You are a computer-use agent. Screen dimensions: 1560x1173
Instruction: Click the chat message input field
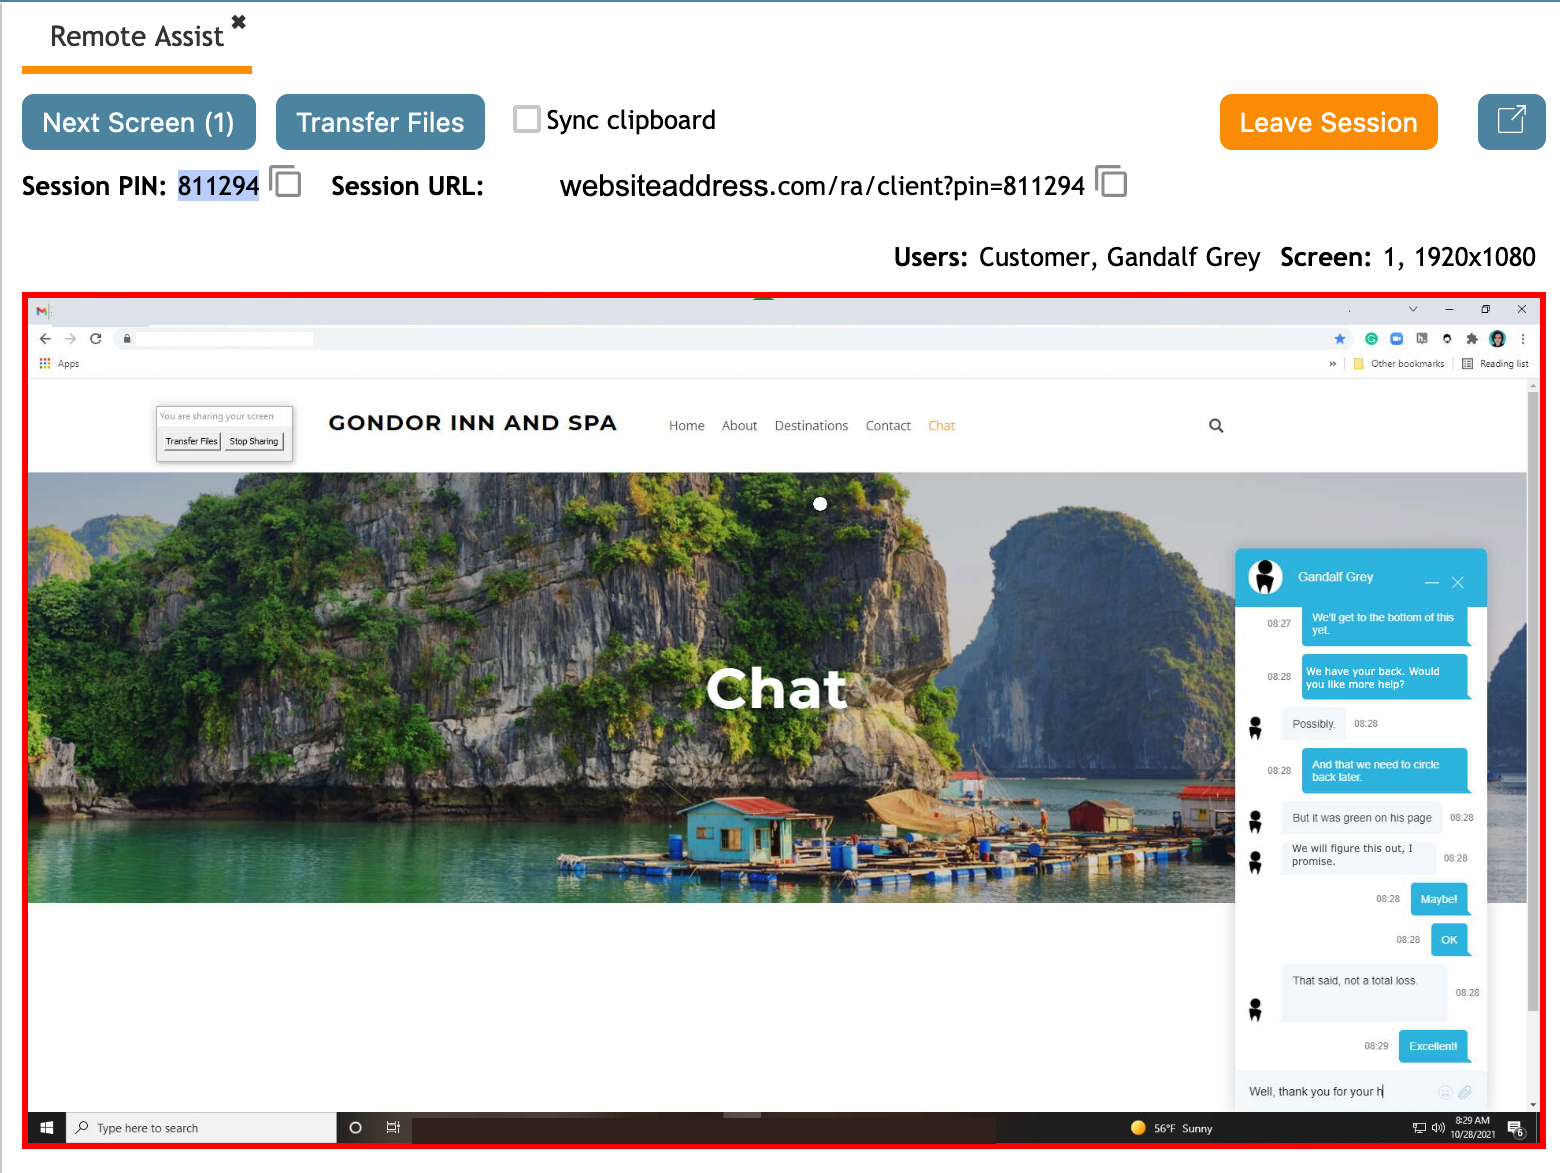(1338, 1092)
